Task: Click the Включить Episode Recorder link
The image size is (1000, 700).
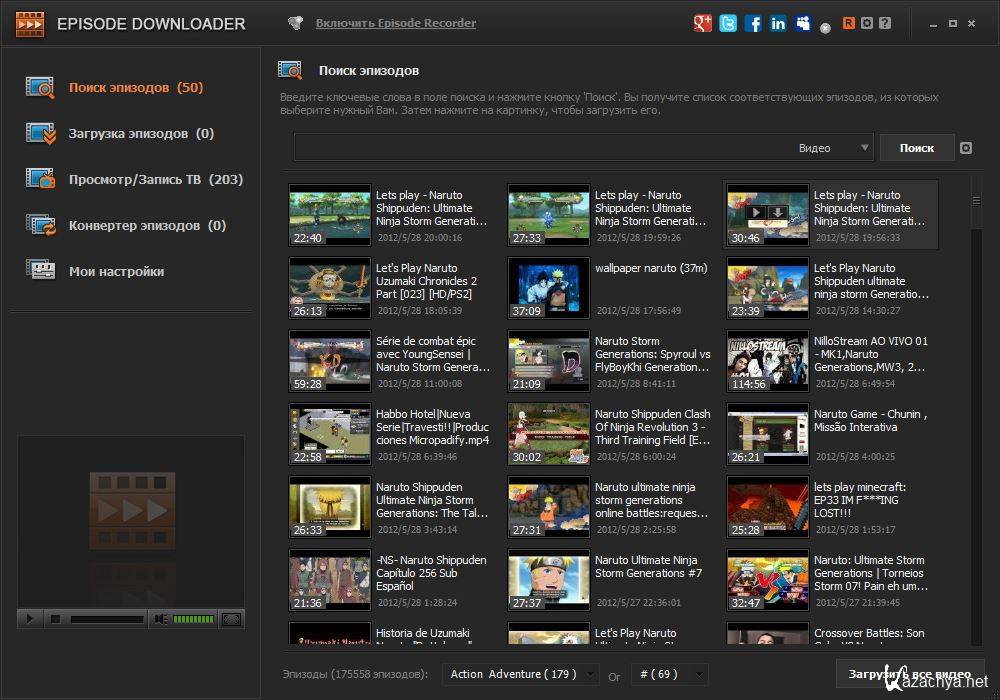Action: (396, 23)
